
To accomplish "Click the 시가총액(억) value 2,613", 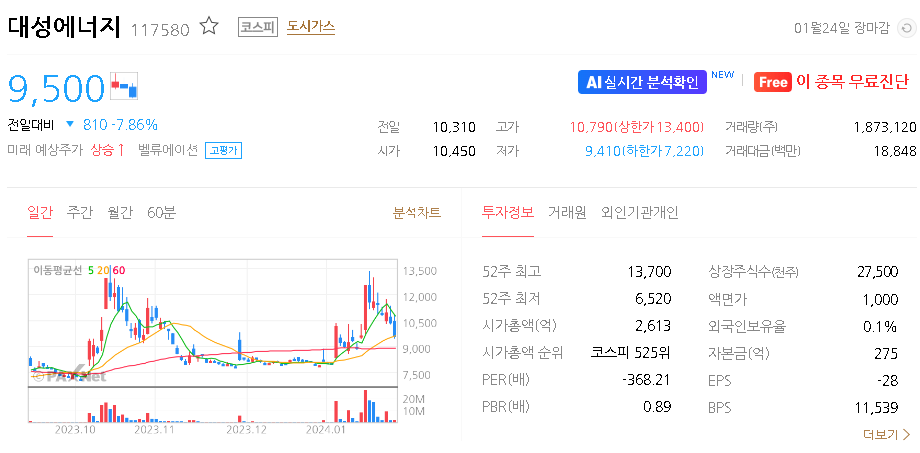I will (653, 326).
